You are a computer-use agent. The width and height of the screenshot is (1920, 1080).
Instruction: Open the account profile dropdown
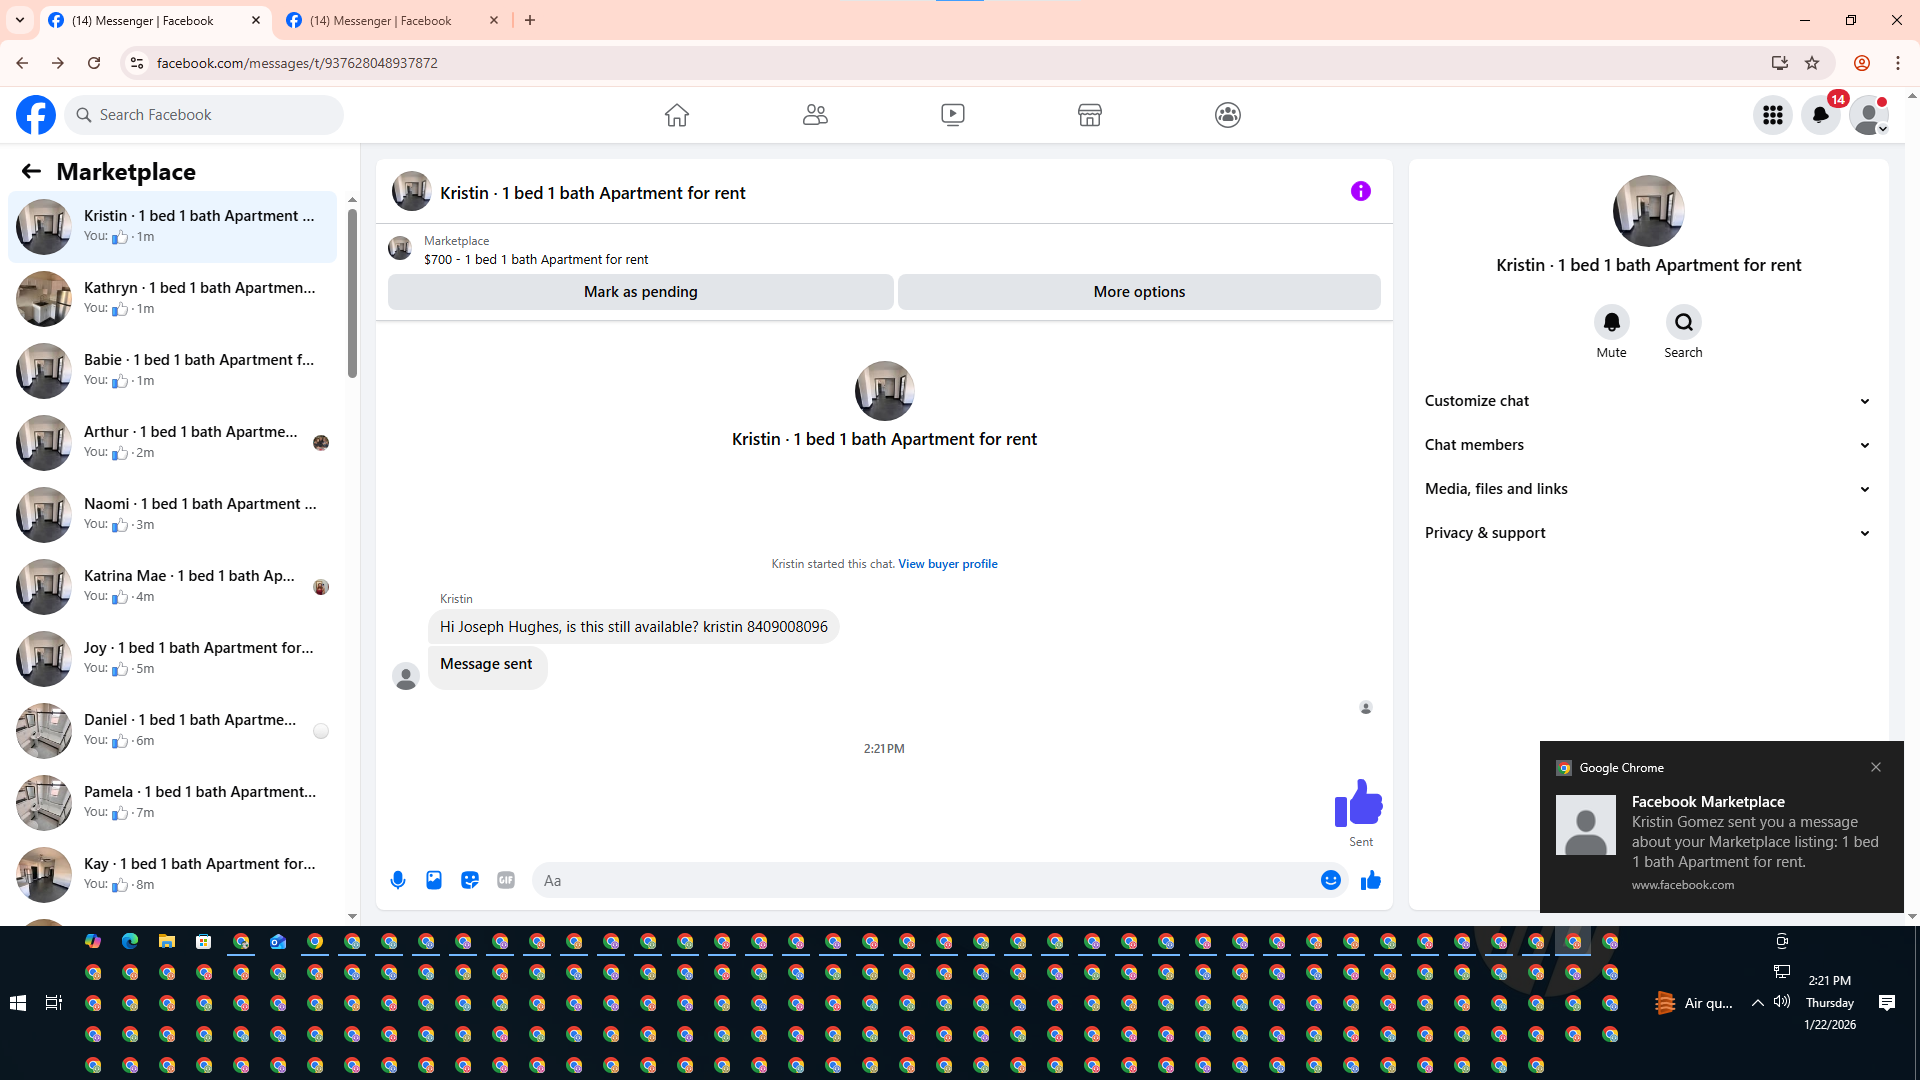(1869, 115)
